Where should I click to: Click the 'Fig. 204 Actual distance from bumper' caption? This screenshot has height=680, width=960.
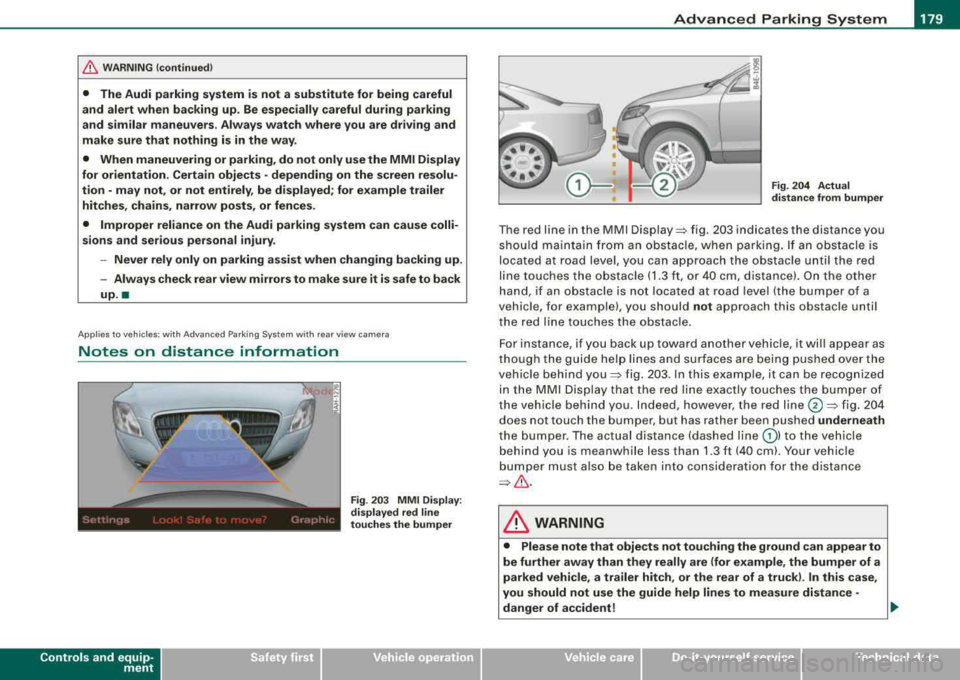coord(827,192)
